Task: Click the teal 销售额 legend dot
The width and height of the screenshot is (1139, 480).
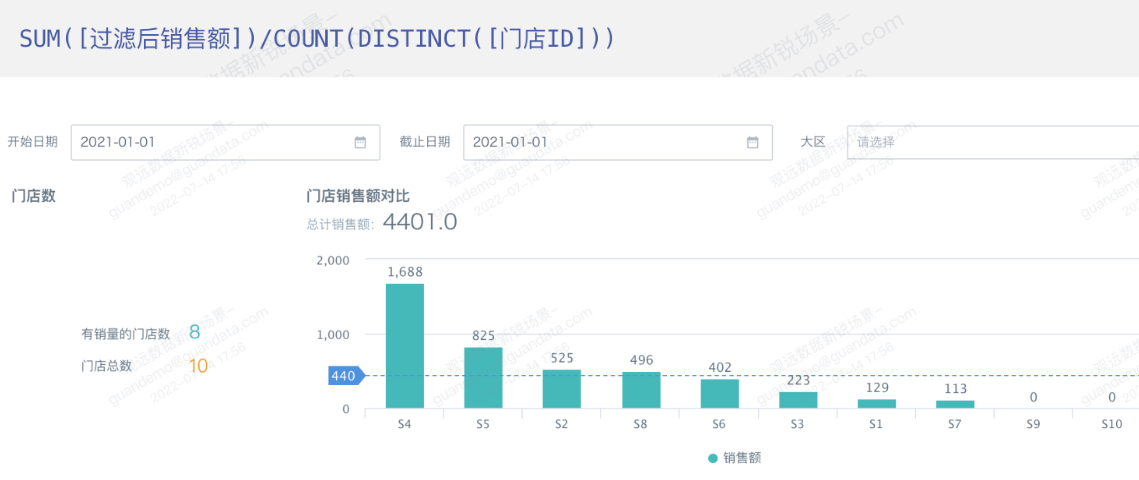Action: click(713, 458)
